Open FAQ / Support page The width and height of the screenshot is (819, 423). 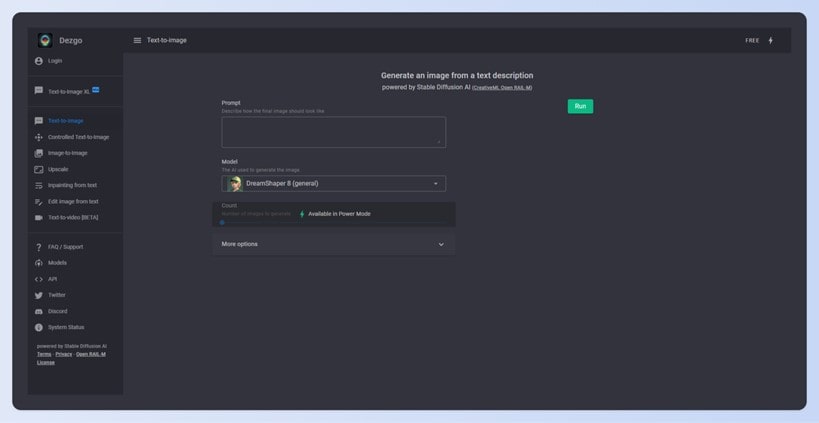(x=65, y=247)
